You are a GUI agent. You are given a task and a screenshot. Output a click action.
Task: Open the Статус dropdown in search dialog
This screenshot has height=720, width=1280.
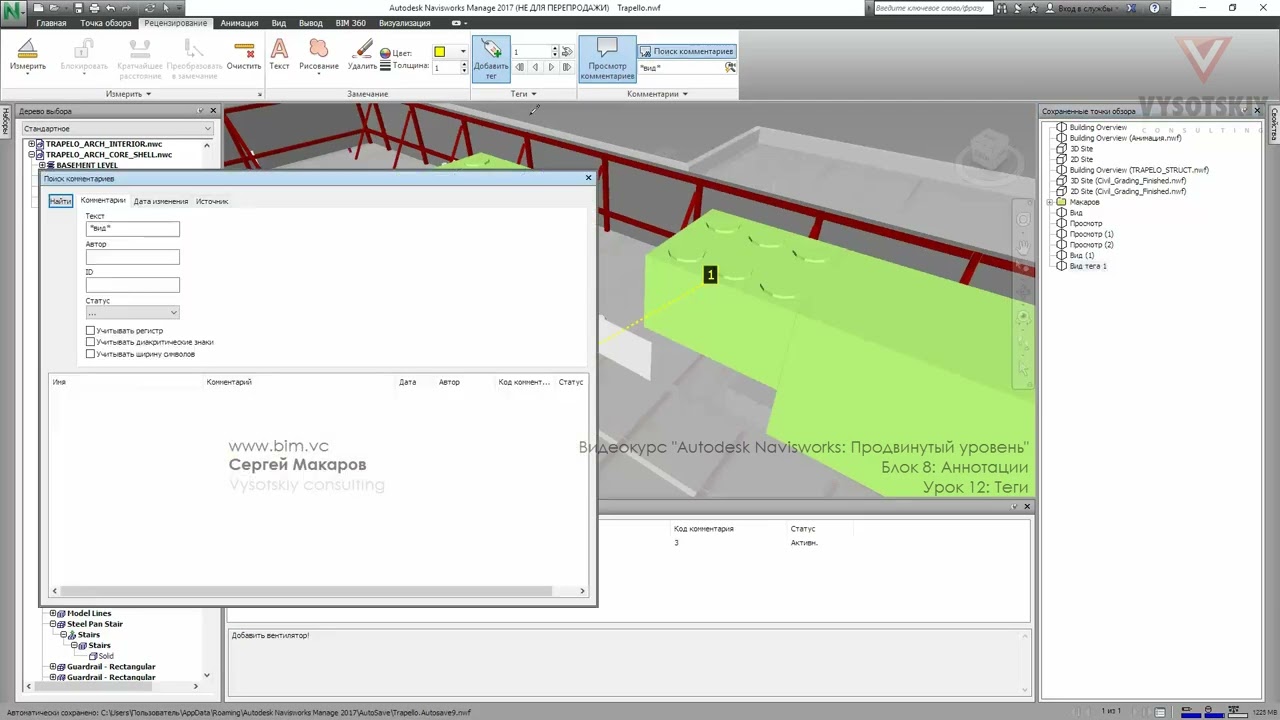coord(132,313)
